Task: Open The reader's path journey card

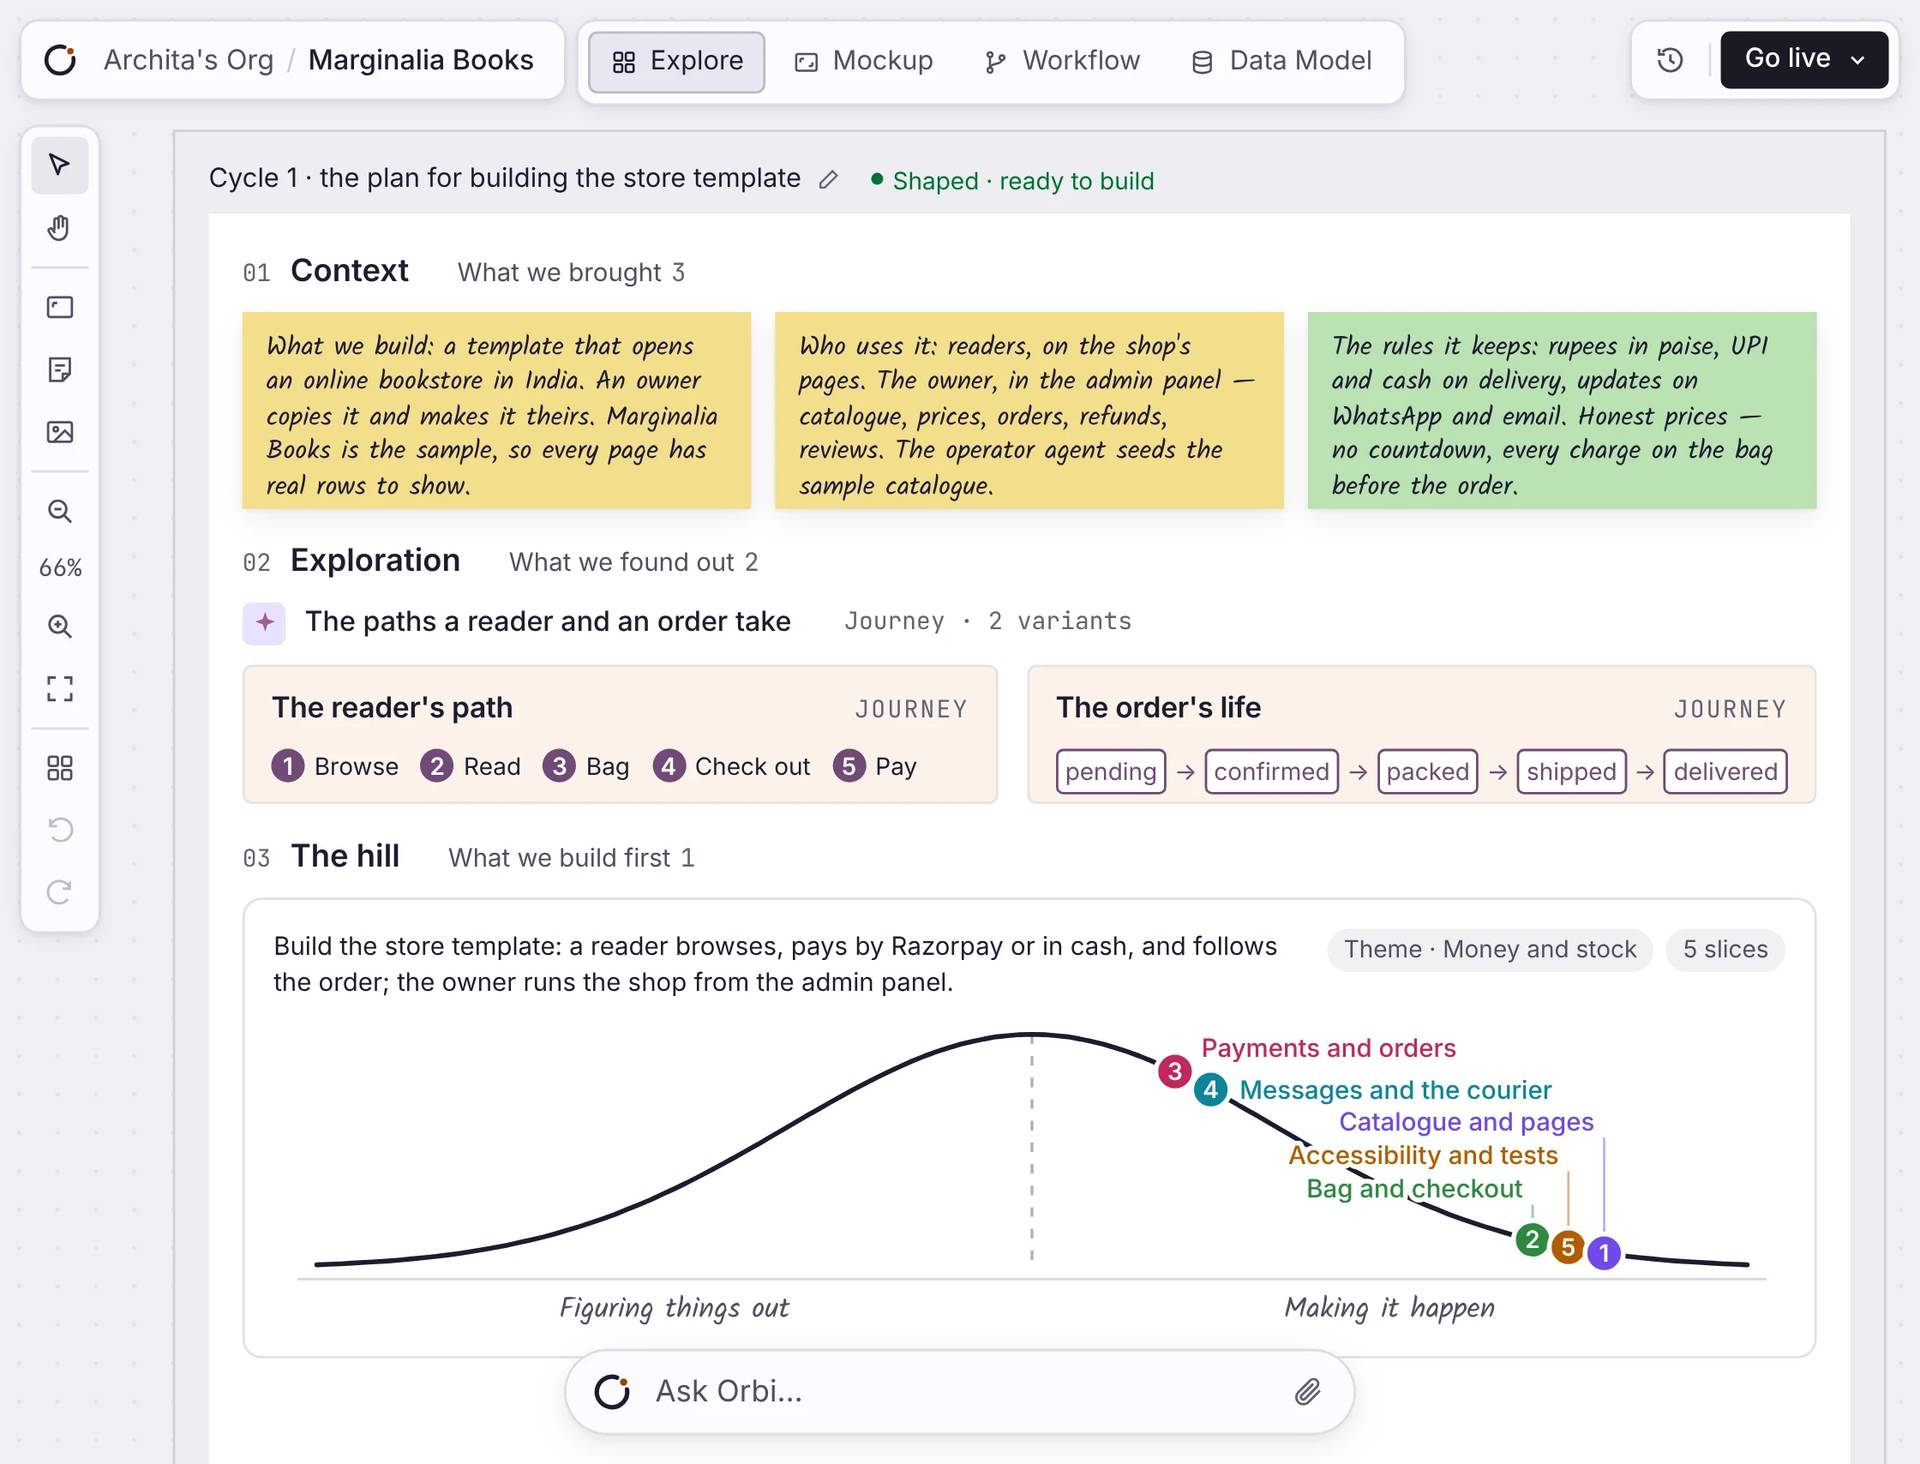Action: [x=620, y=734]
